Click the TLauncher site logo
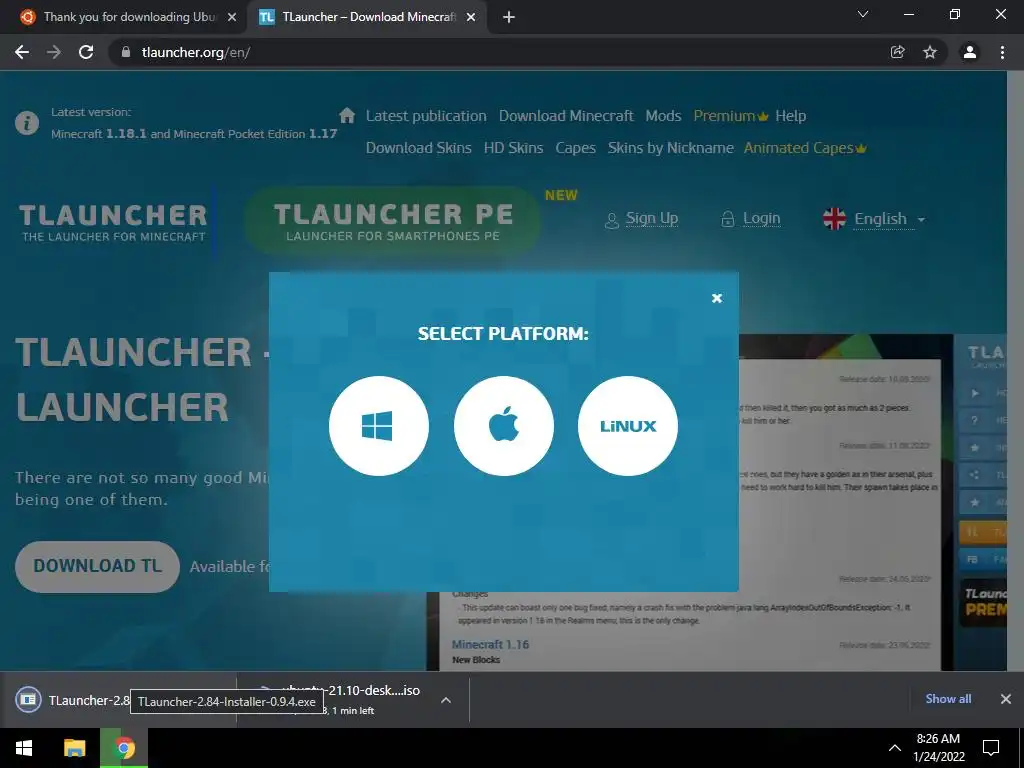The image size is (1024, 768). click(113, 223)
